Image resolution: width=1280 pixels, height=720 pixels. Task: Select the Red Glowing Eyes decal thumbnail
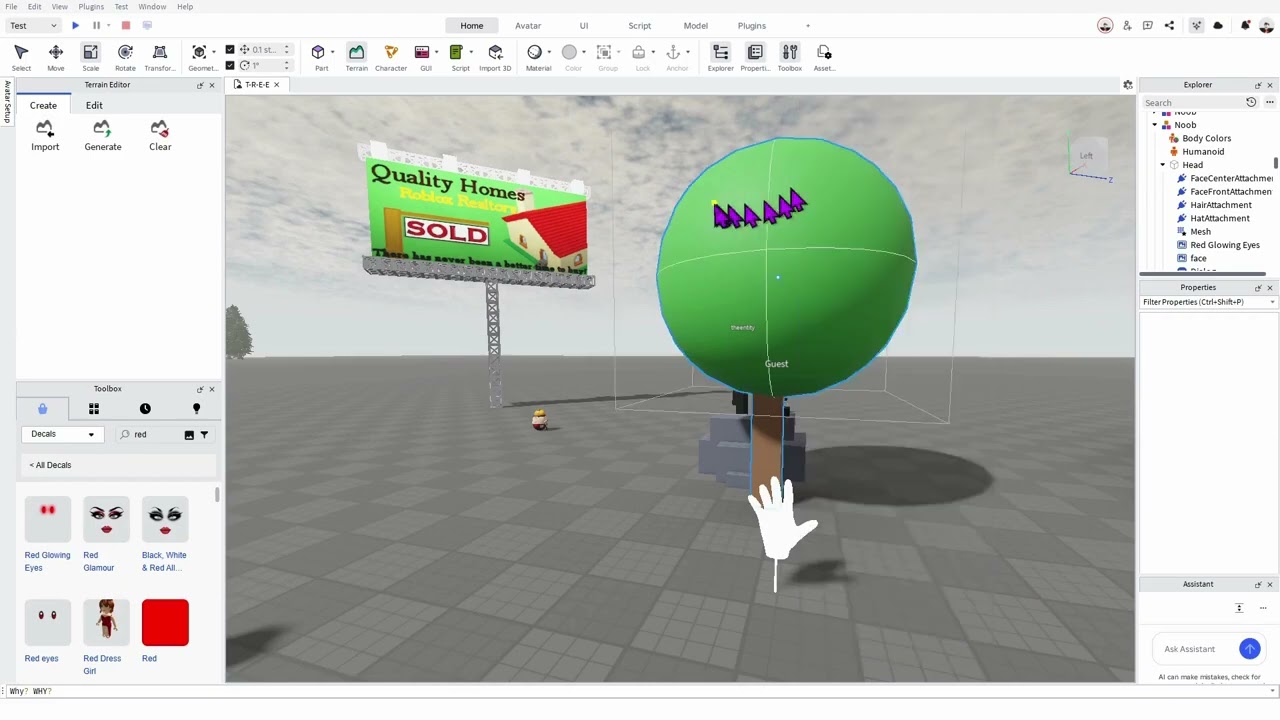point(48,519)
